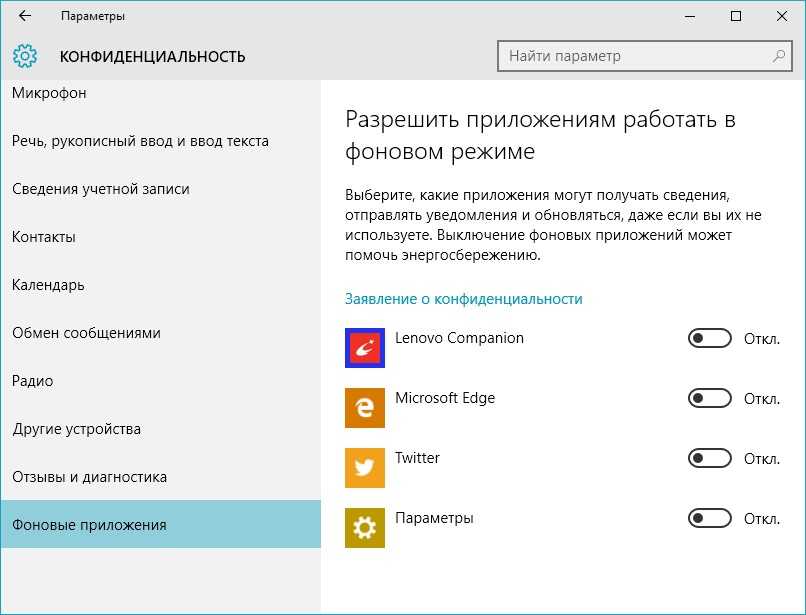The width and height of the screenshot is (806, 615).
Task: Enable Microsoft Edge background toggle
Action: point(709,398)
